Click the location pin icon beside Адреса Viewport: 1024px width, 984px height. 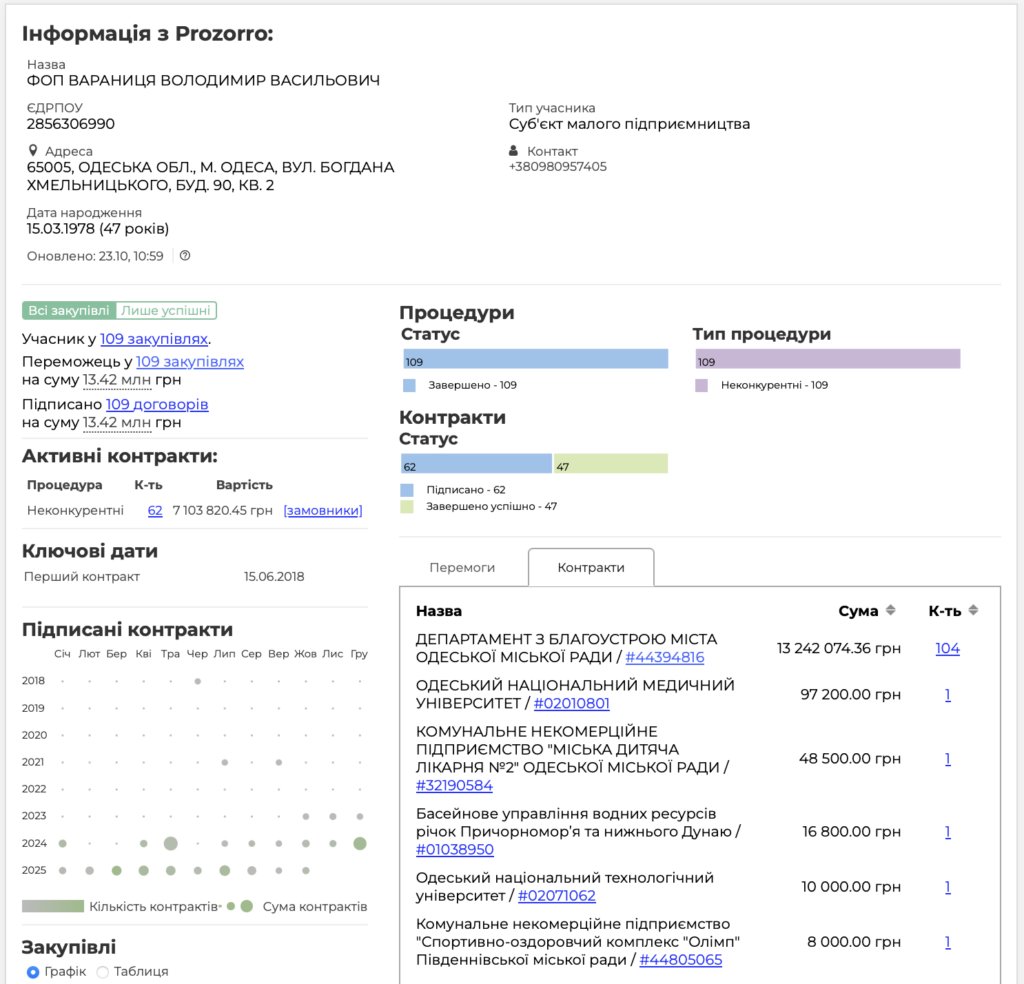click(33, 151)
